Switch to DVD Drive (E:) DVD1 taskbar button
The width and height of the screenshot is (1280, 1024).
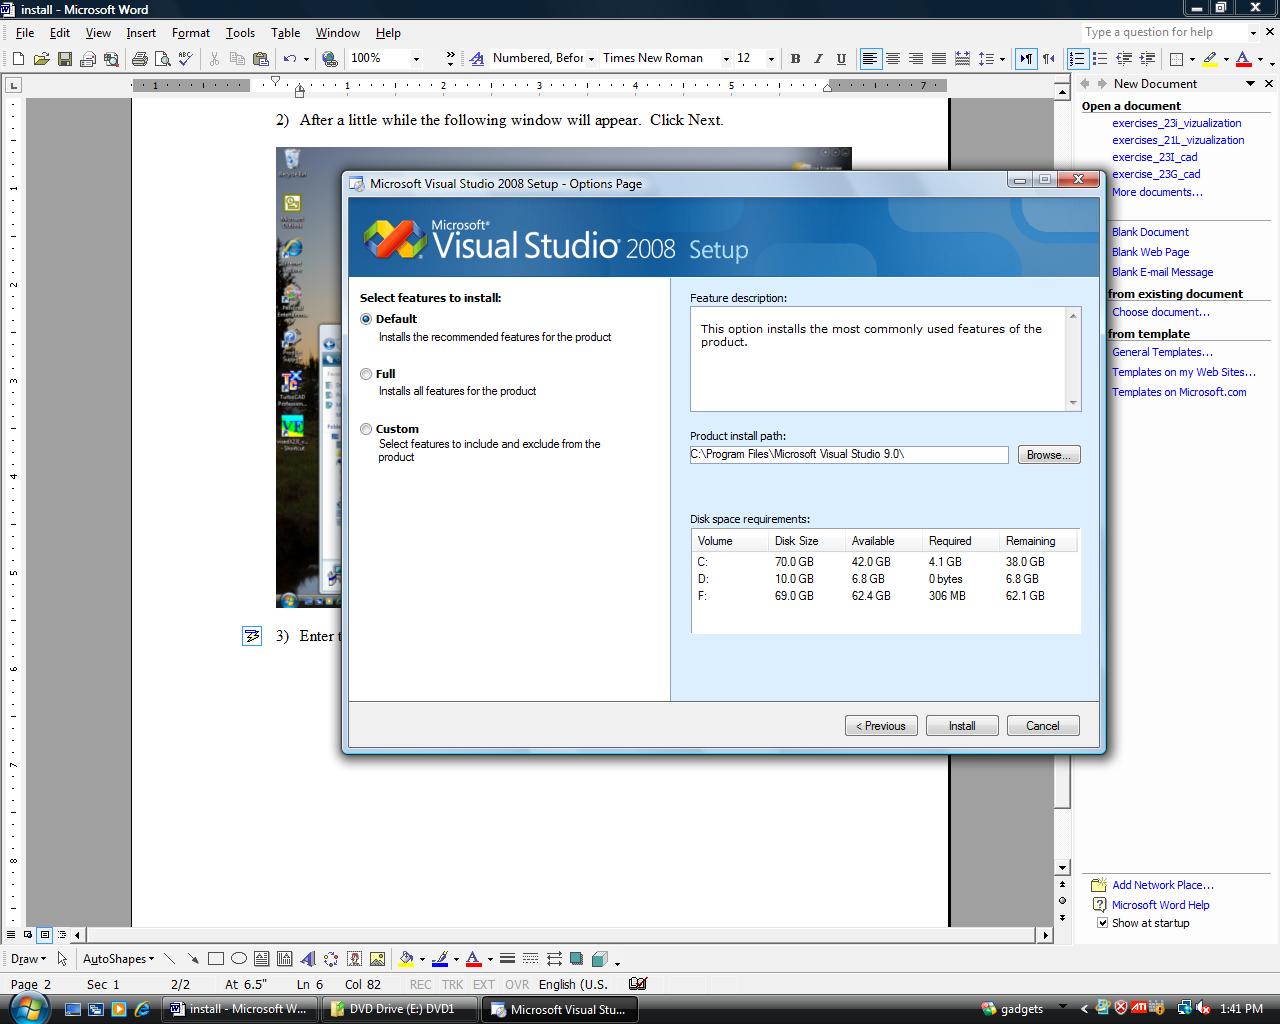click(x=400, y=1009)
